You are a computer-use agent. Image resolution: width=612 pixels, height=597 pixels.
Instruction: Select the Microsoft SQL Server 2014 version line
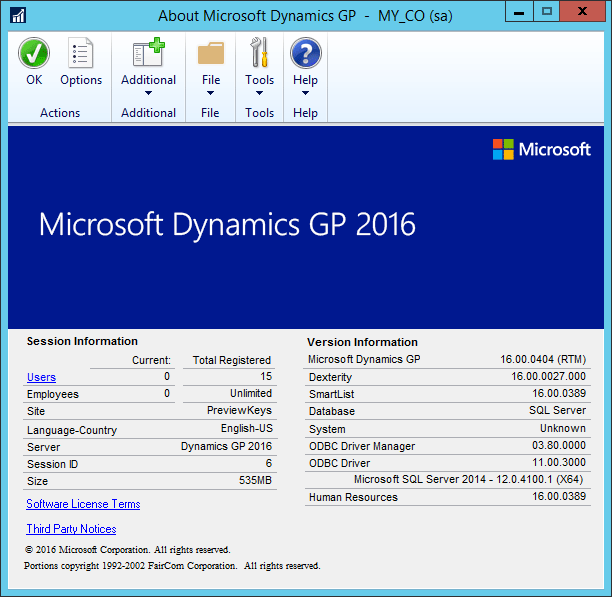(x=468, y=480)
